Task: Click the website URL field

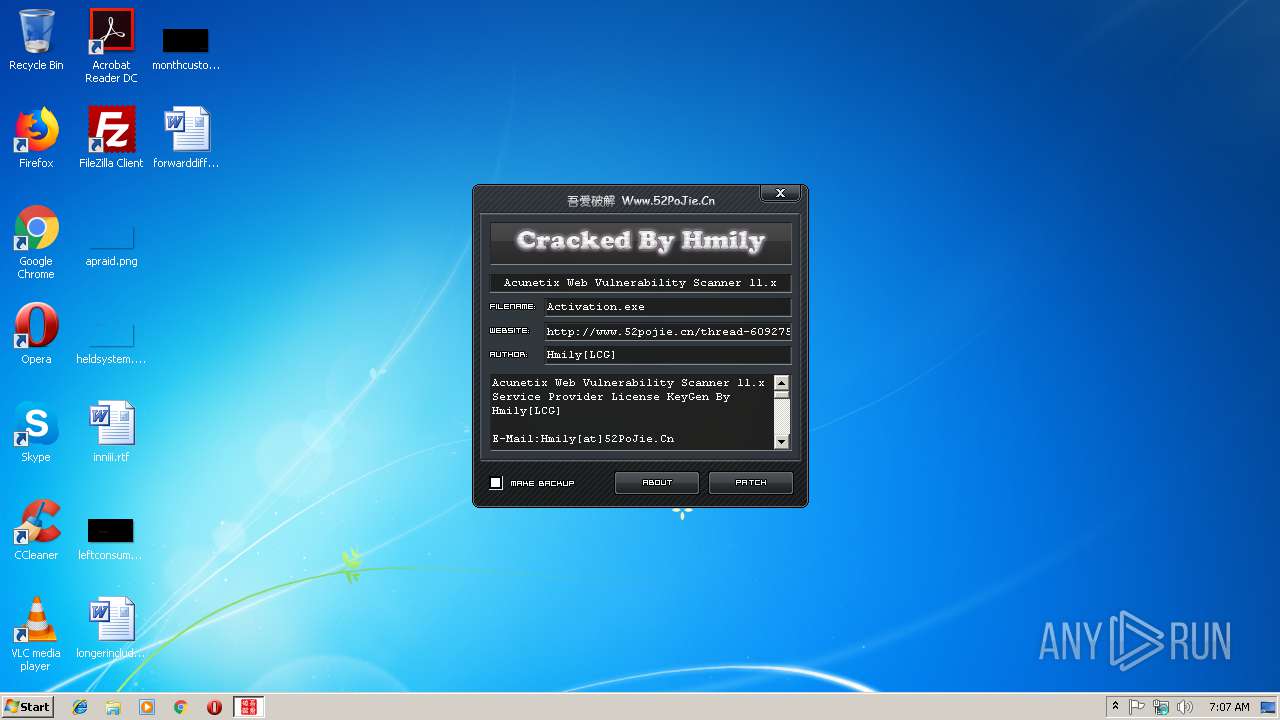Action: 667,331
